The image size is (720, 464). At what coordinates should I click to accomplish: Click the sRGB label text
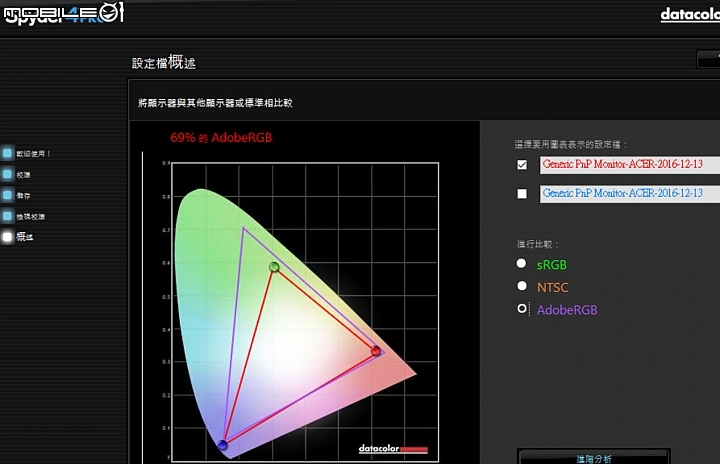[551, 265]
